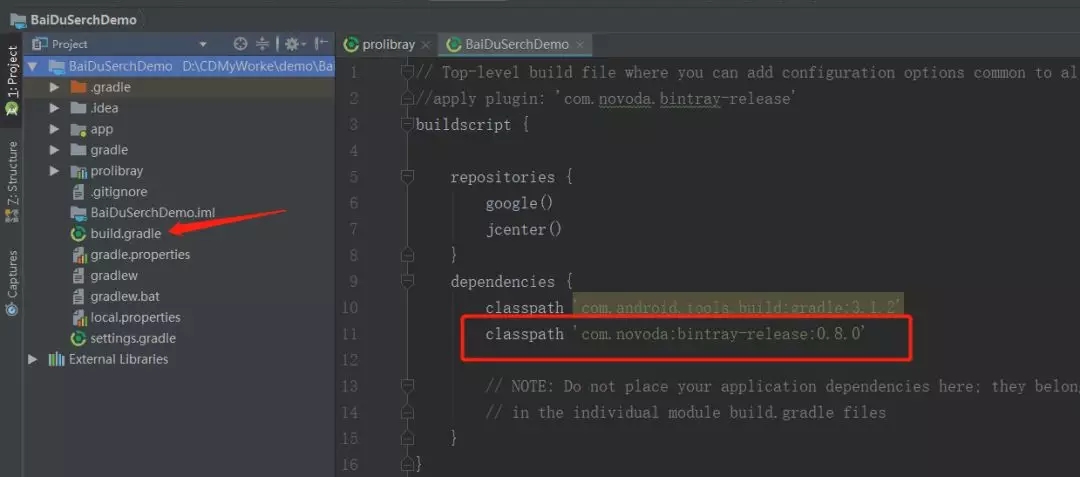Click BaiDuSerchDemo breadcrumb in navigation bar
Image resolution: width=1080 pixels, height=477 pixels.
pos(83,19)
